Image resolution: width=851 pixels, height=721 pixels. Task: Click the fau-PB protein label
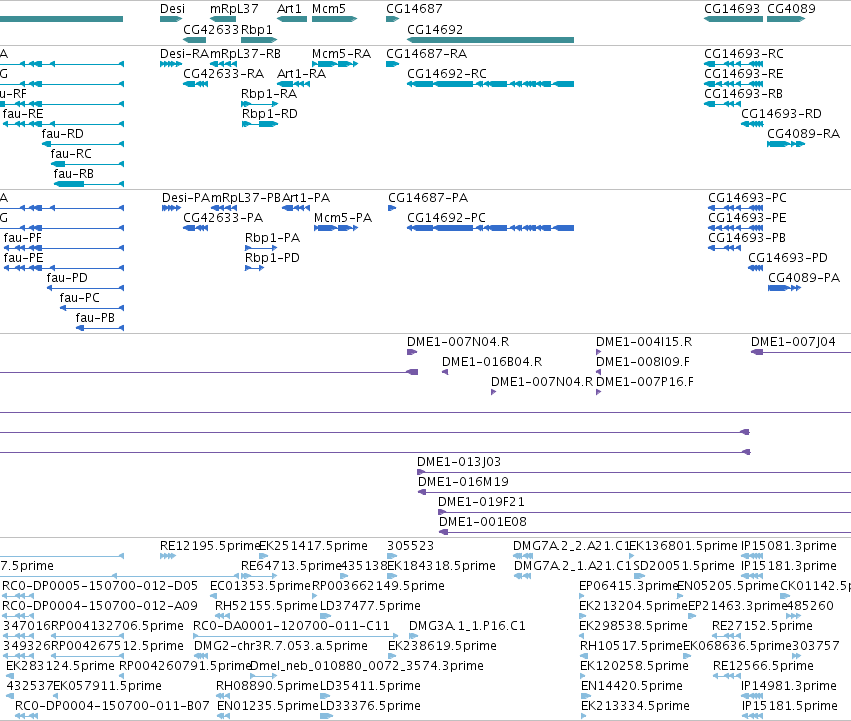point(95,318)
